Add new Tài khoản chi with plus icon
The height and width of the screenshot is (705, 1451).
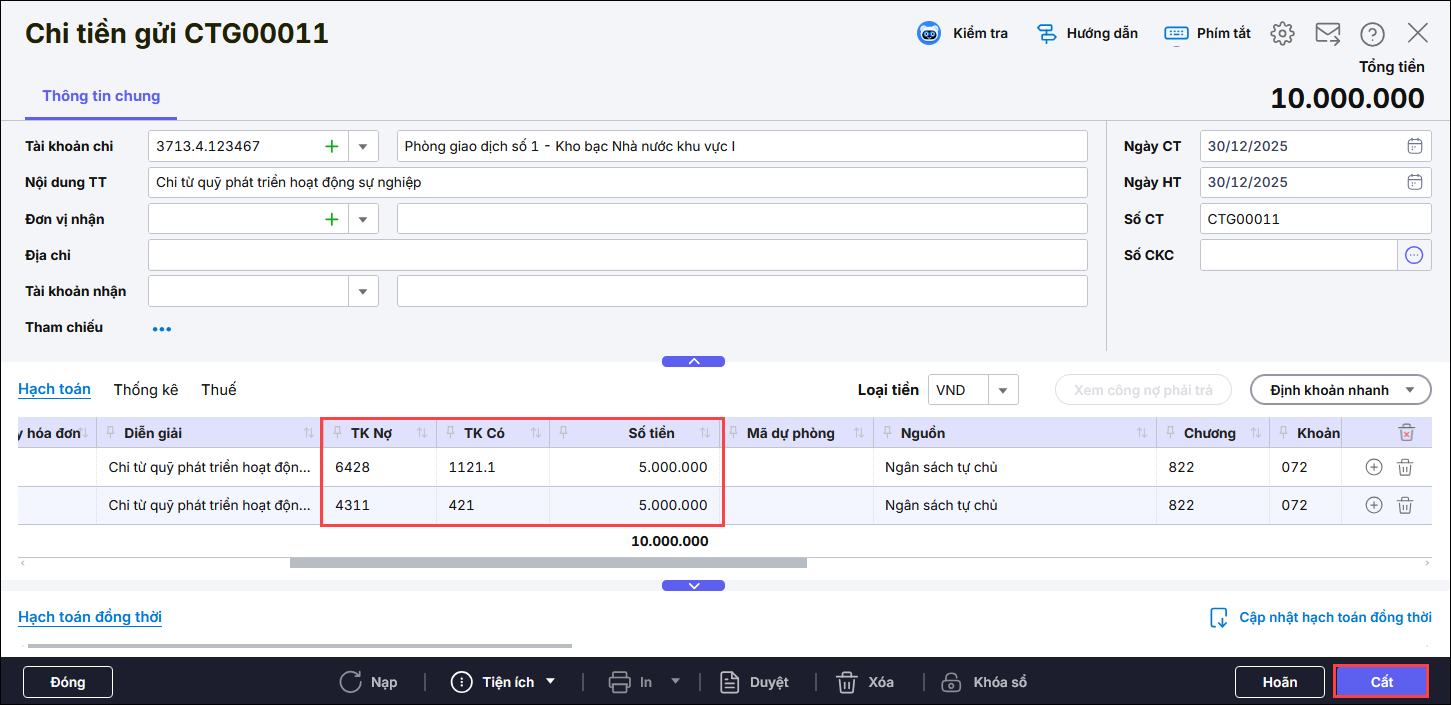point(332,146)
